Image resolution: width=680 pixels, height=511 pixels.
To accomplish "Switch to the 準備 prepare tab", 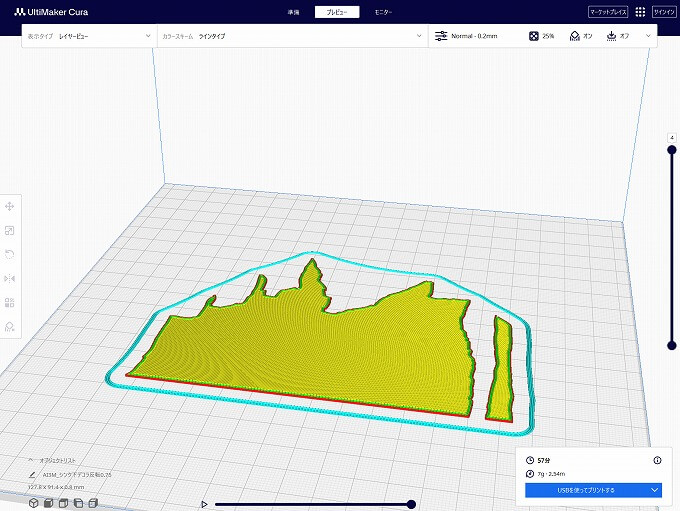I will 293,12.
